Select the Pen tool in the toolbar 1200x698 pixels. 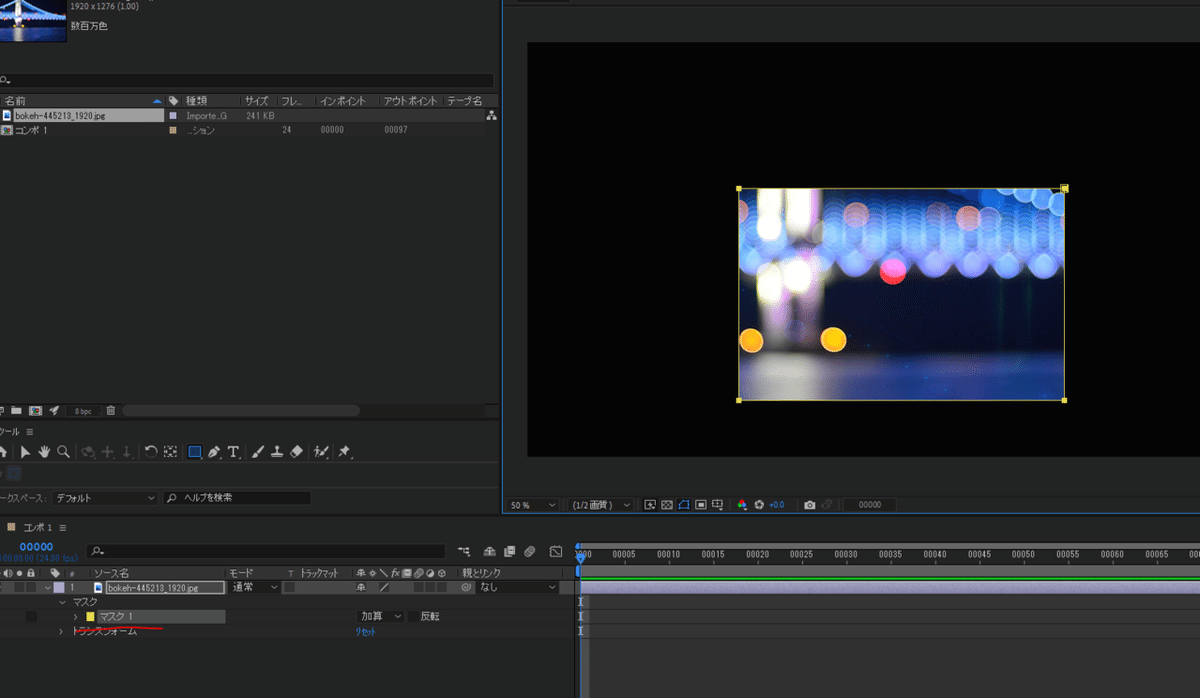(x=214, y=452)
